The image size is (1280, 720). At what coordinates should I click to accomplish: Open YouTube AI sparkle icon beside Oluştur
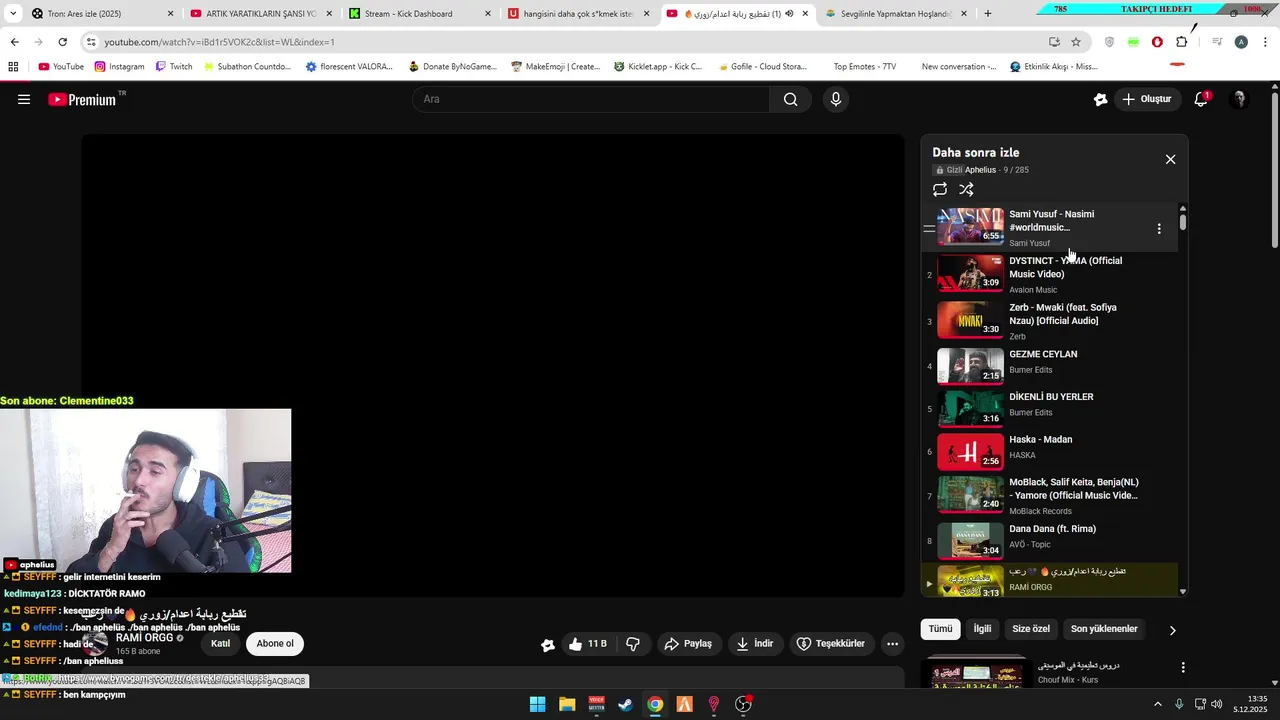coord(1100,99)
